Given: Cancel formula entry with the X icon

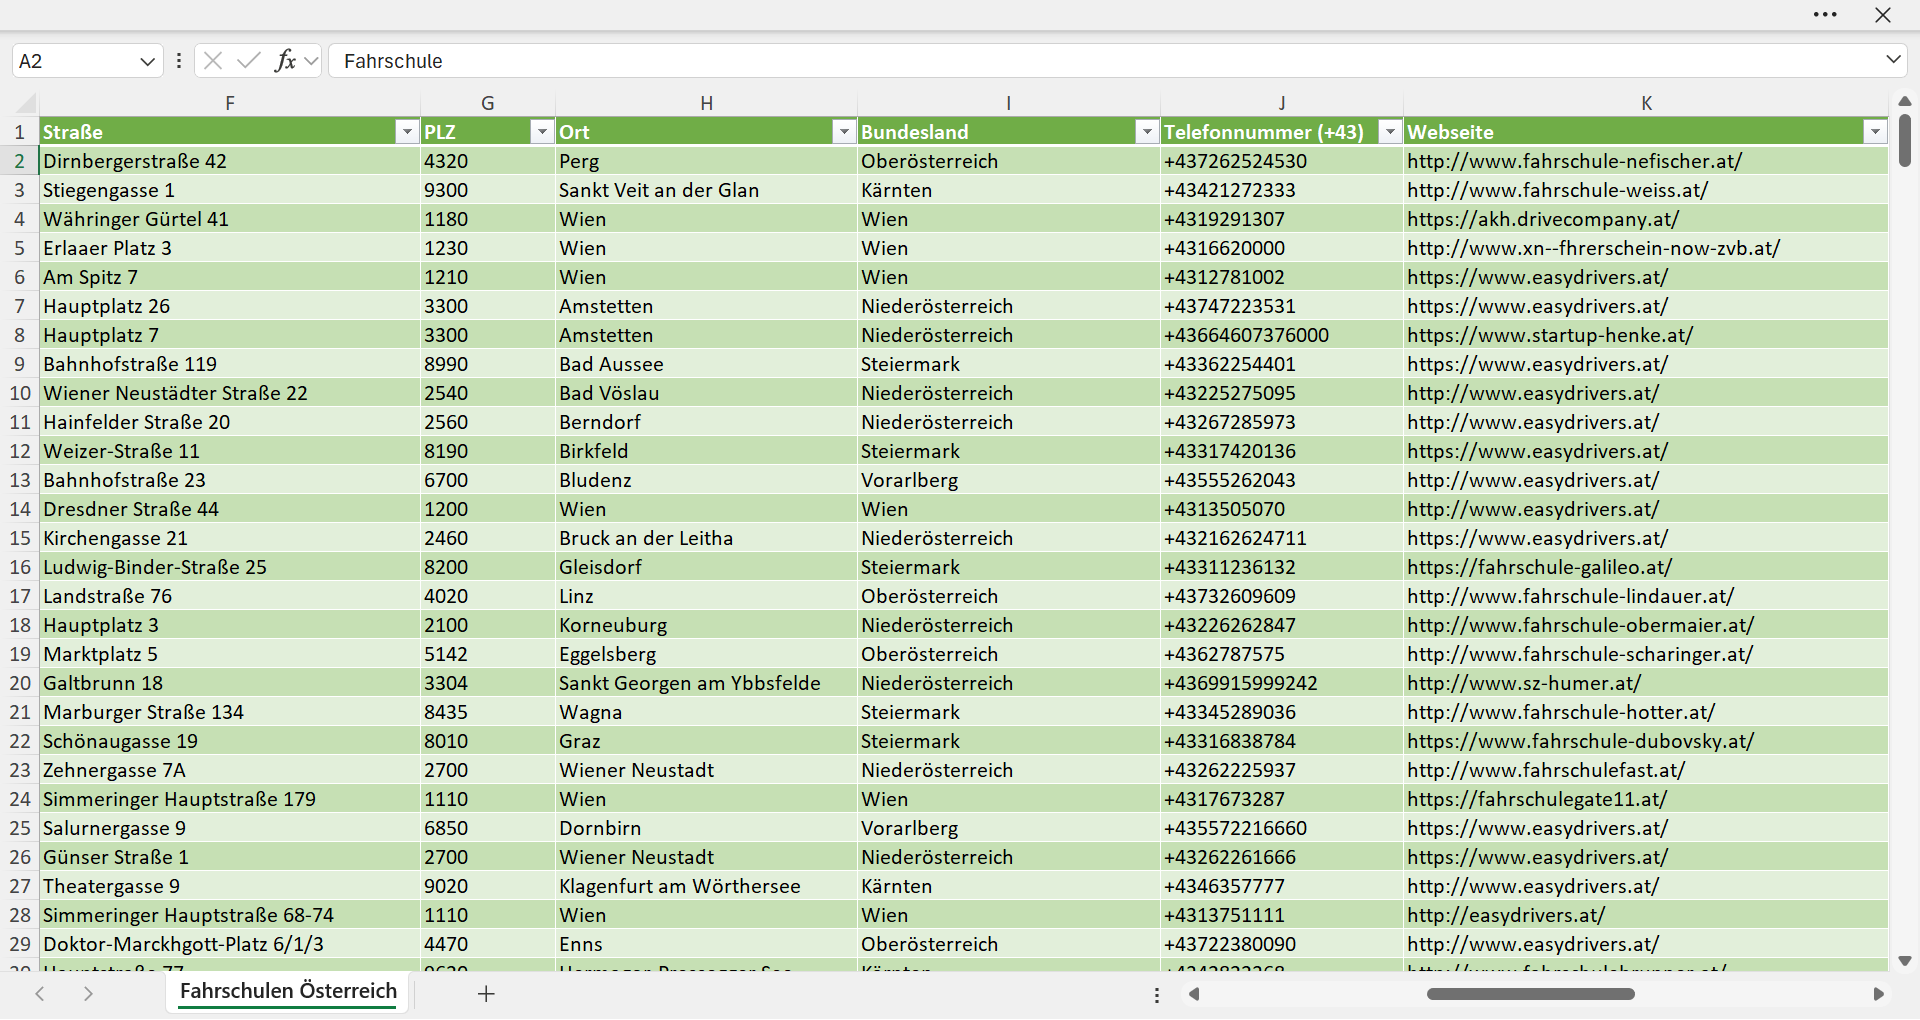Looking at the screenshot, I should pos(212,61).
